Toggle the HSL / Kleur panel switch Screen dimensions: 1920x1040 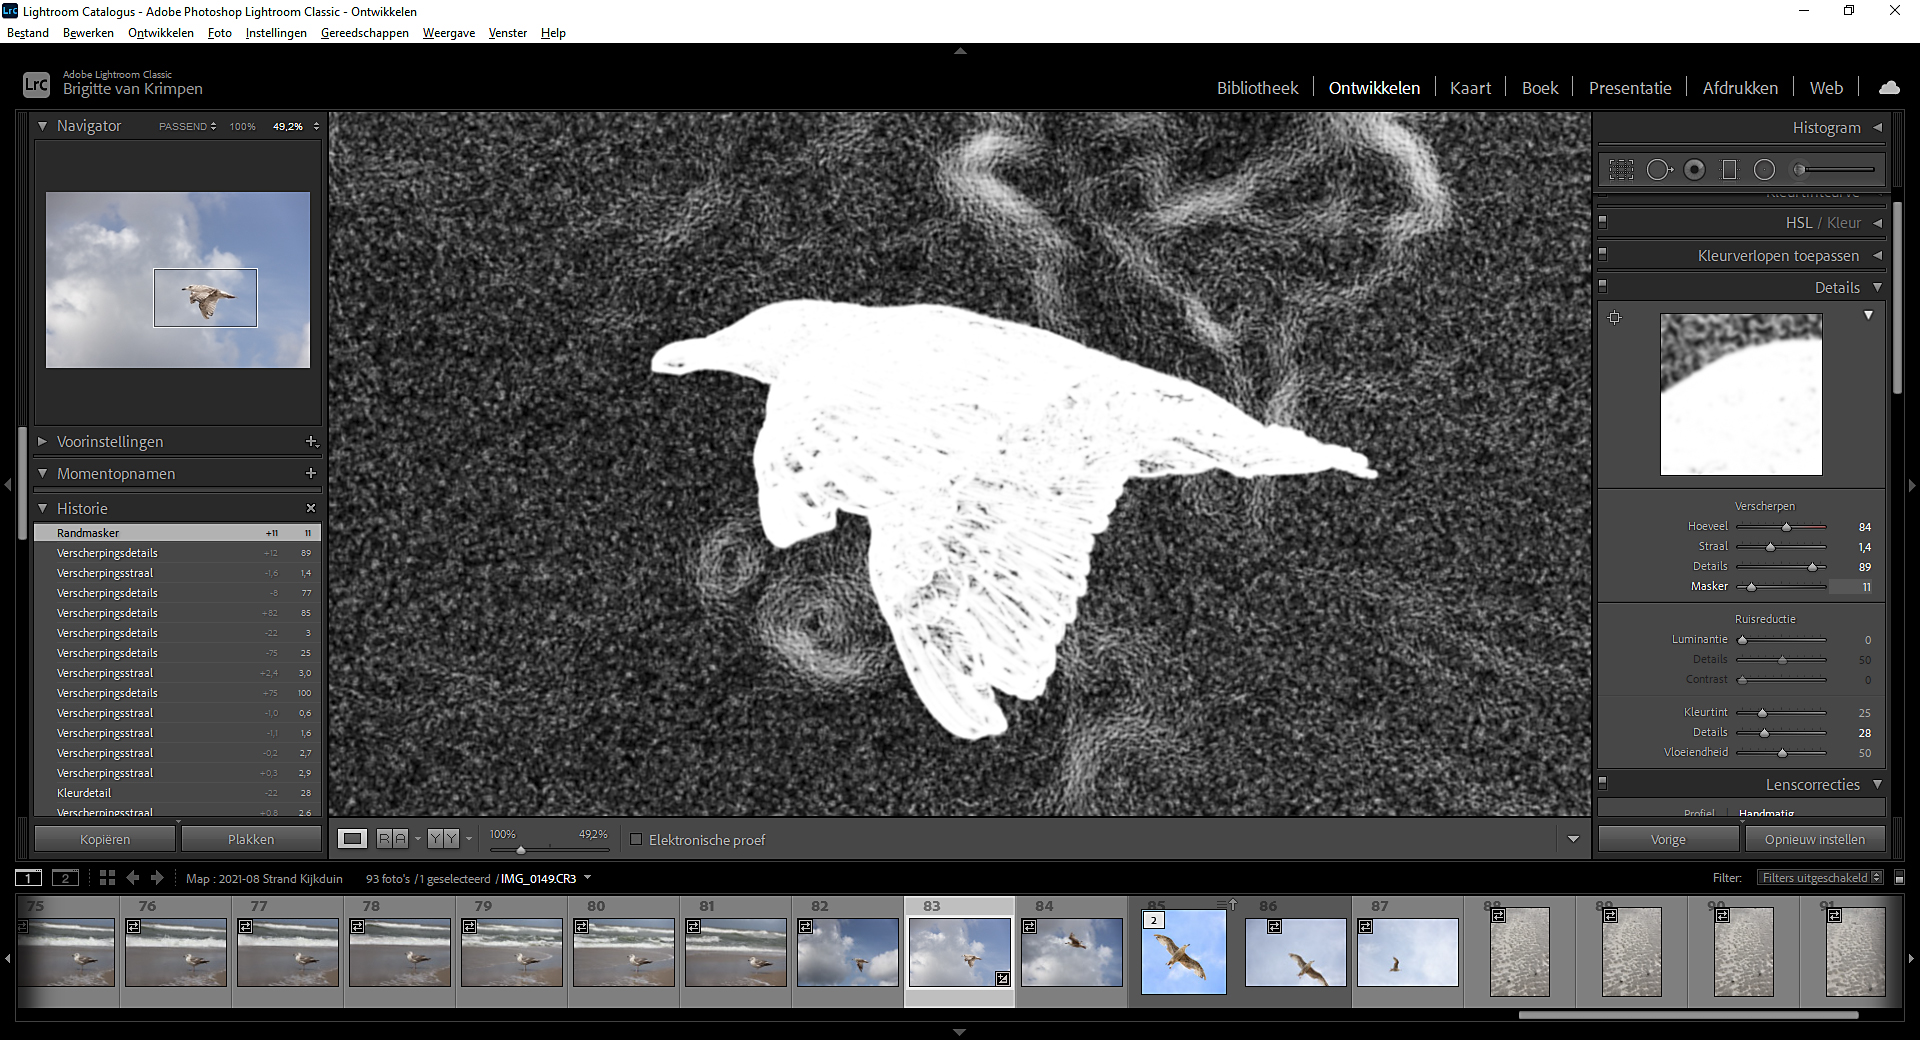pyautogui.click(x=1602, y=222)
